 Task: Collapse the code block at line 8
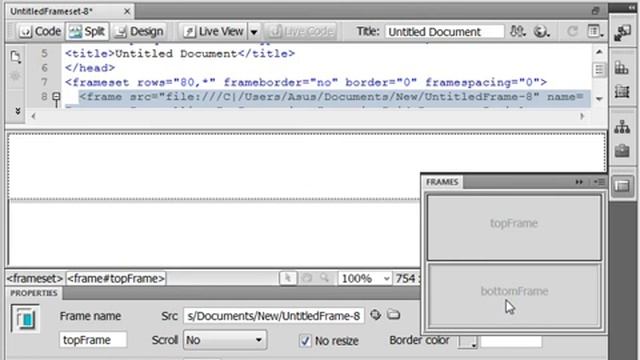(x=56, y=97)
